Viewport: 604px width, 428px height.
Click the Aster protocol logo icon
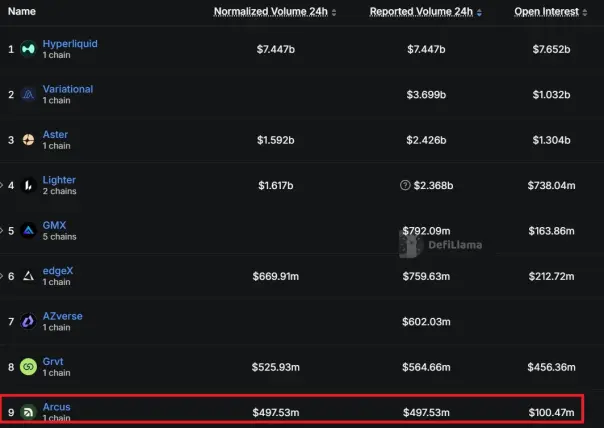[x=28, y=140]
